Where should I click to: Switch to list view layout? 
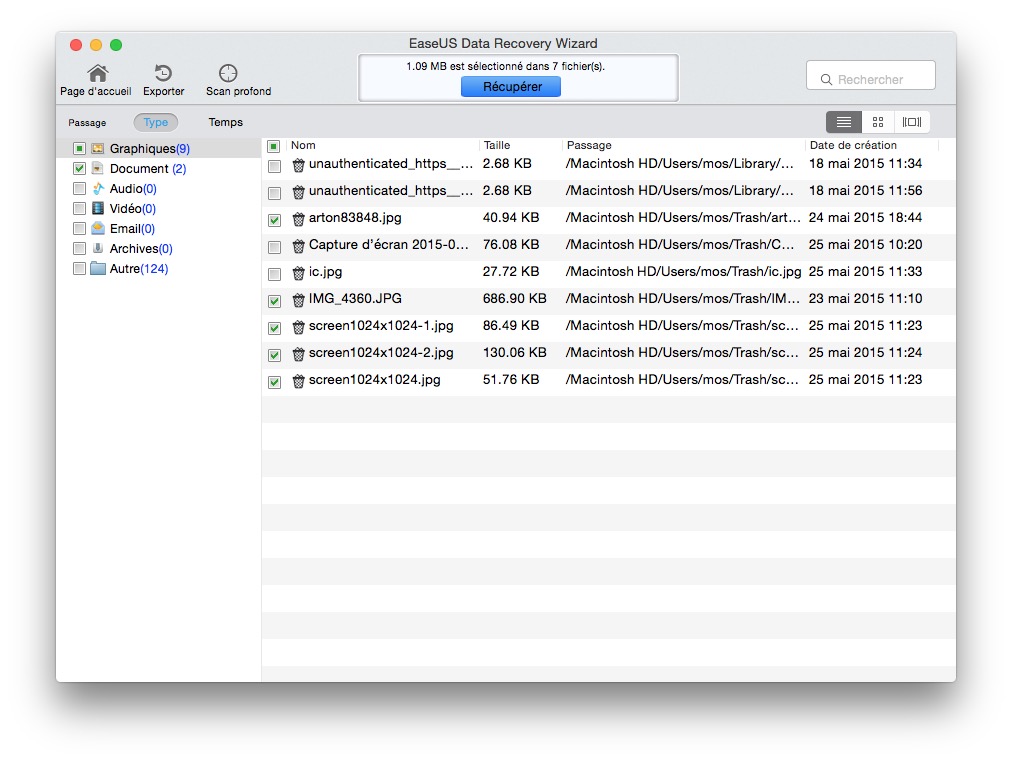point(844,122)
